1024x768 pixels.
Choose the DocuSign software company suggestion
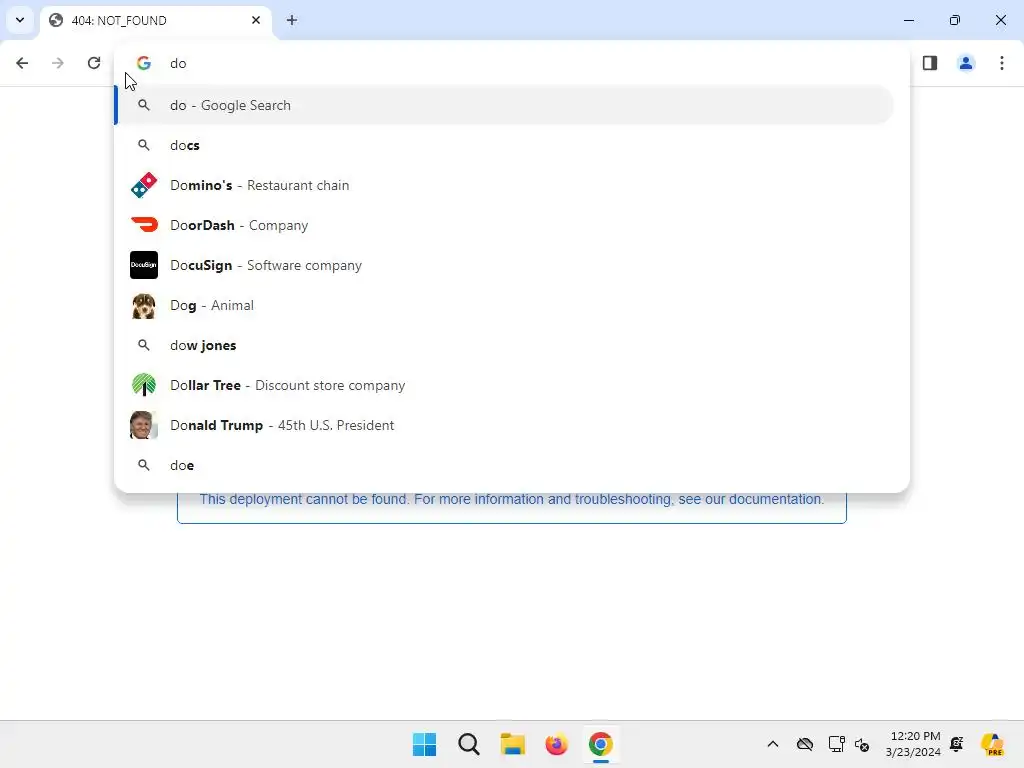[504, 265]
